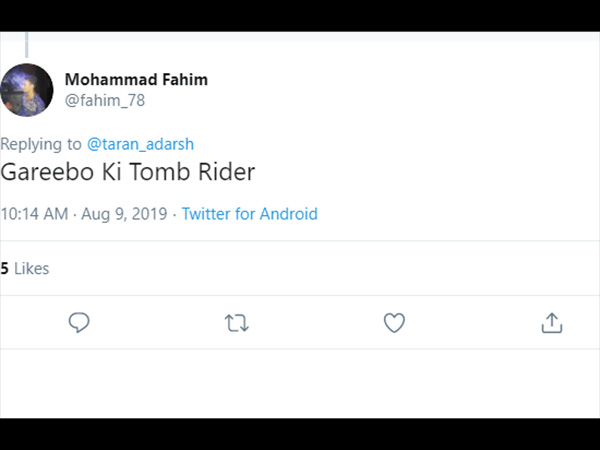This screenshot has width=600, height=450.
Task: Select the Aug 9, 2019 date text
Action: point(124,214)
